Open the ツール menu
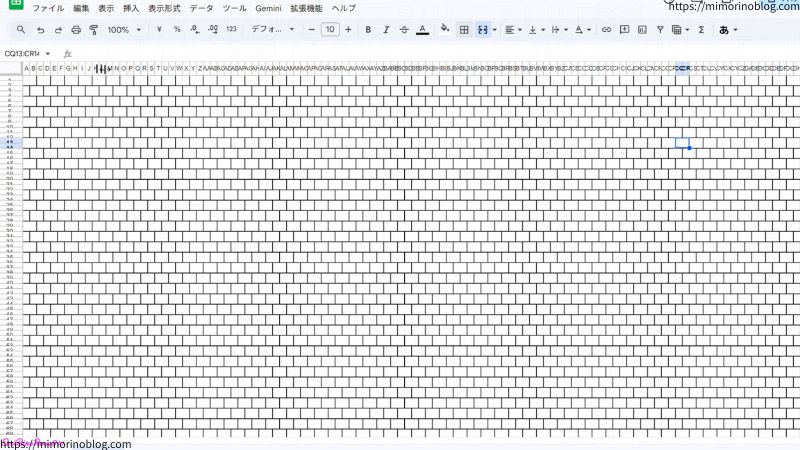 point(235,8)
